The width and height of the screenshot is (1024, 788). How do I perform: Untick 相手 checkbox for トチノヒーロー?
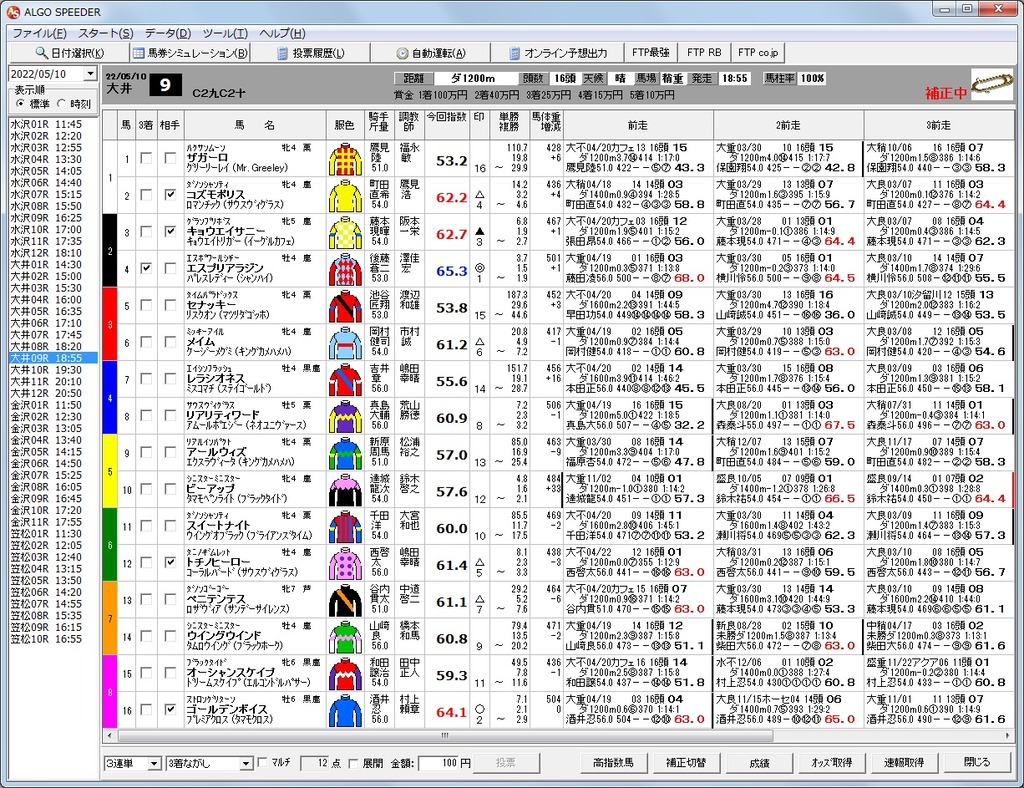pyautogui.click(x=170, y=562)
